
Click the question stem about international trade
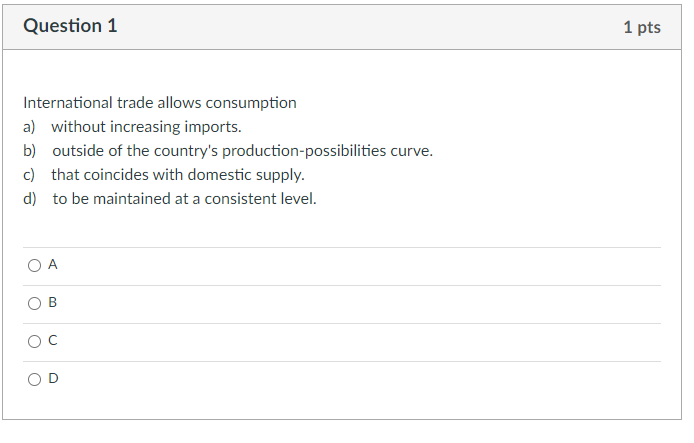click(x=160, y=103)
